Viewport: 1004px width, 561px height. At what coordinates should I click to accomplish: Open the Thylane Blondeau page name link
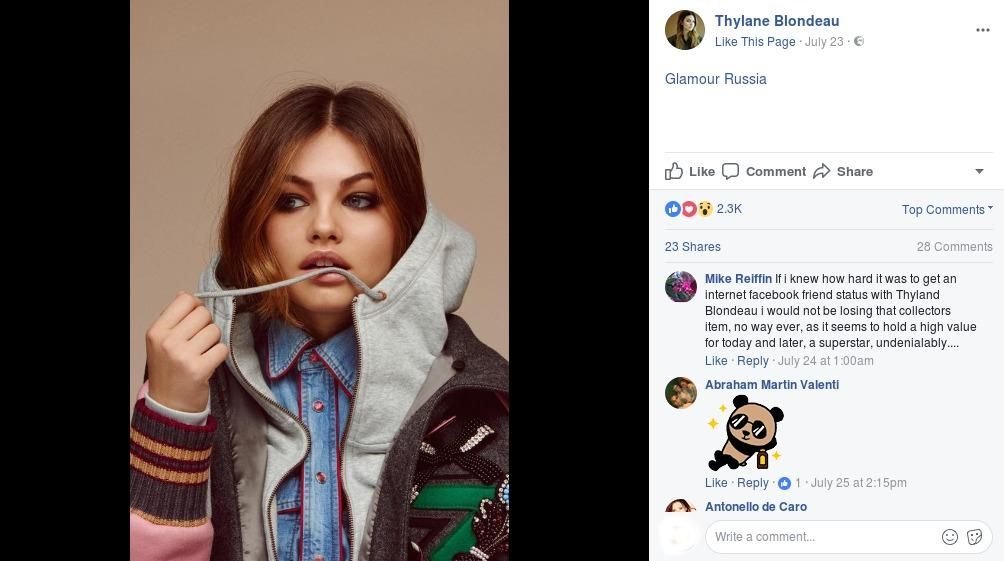click(x=777, y=21)
